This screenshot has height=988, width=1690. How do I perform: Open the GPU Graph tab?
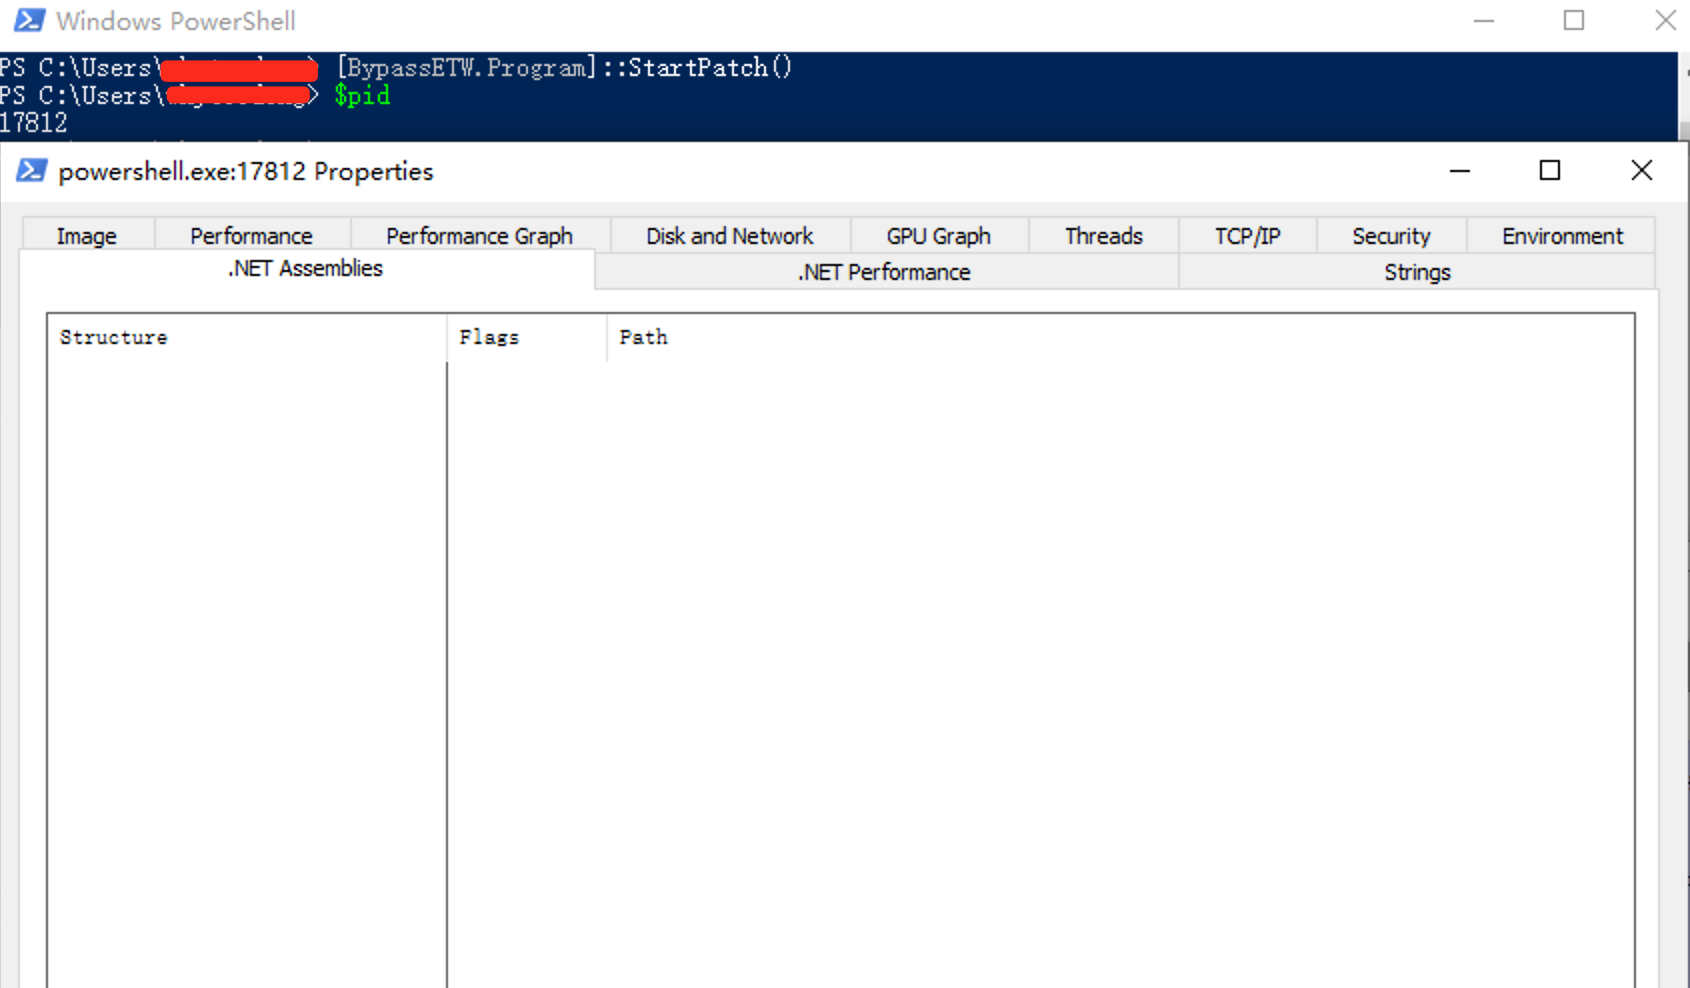(938, 236)
